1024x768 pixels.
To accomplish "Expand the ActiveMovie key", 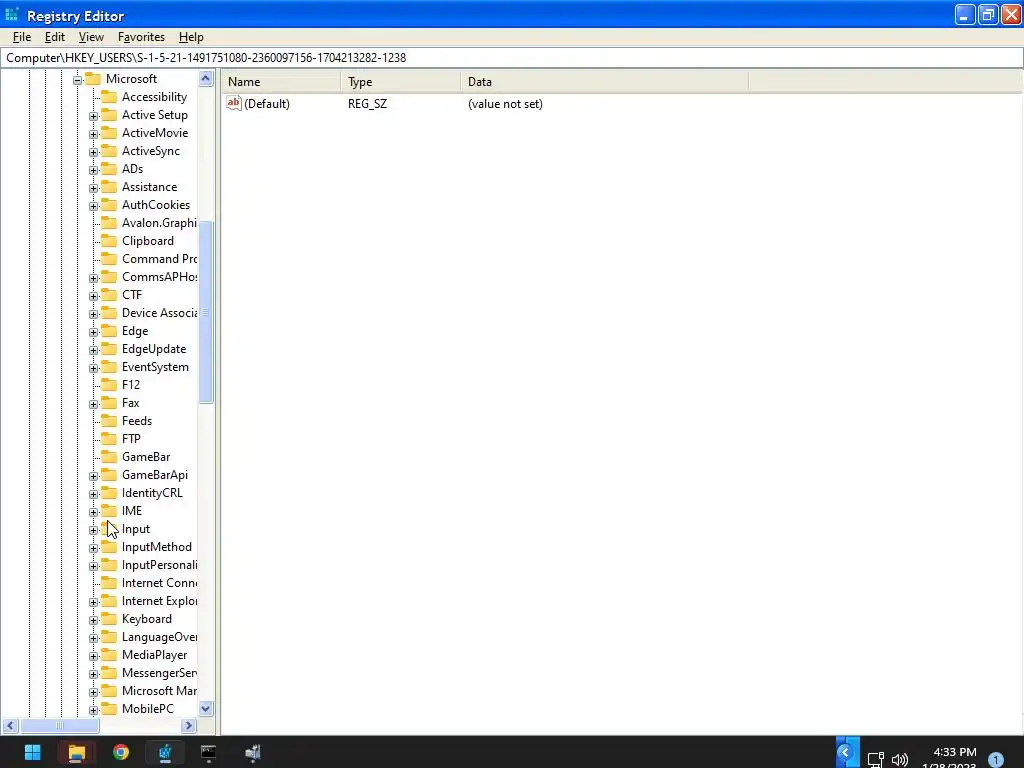I will (x=93, y=134).
